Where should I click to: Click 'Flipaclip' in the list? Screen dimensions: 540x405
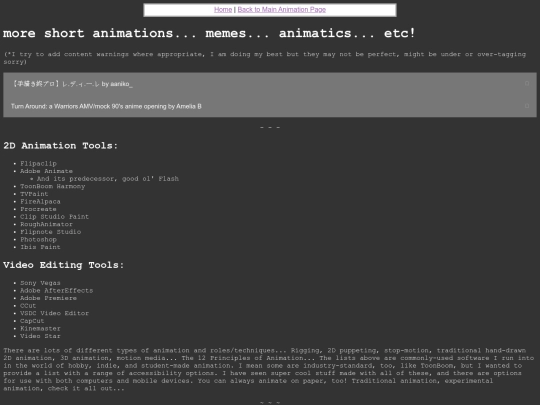pyautogui.click(x=38, y=164)
